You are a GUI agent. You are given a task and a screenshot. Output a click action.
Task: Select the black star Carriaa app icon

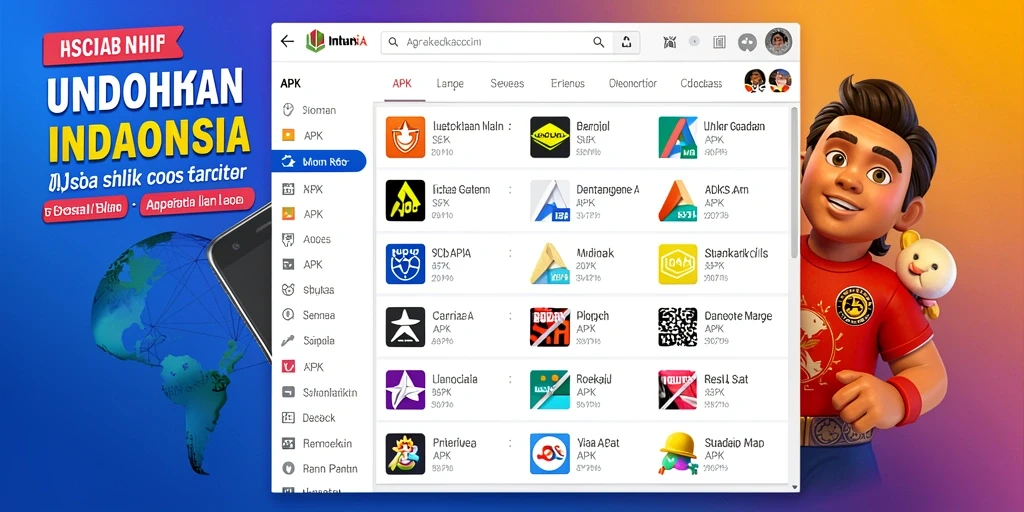[x=405, y=327]
